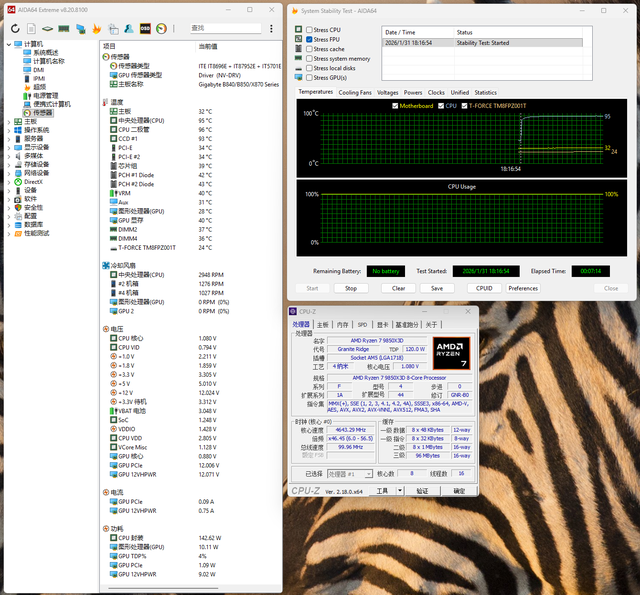This screenshot has height=595, width=640.
Task: Select 系统概述 in the sidebar tree
Action: point(45,52)
